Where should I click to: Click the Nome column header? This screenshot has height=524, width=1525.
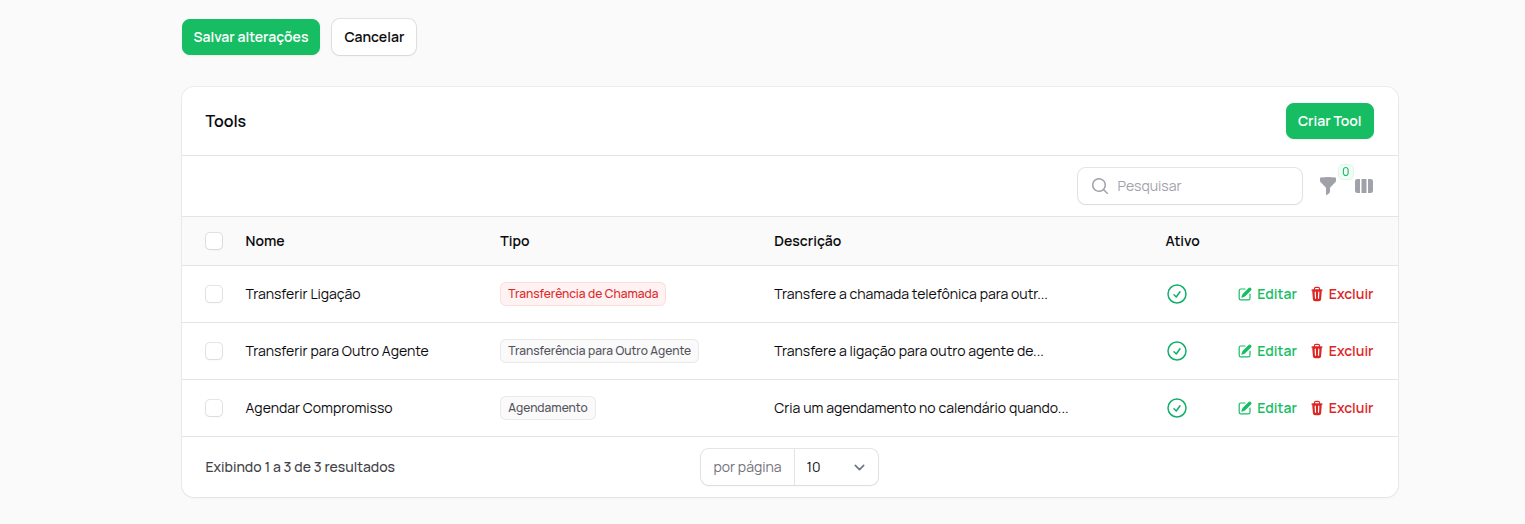(x=265, y=241)
